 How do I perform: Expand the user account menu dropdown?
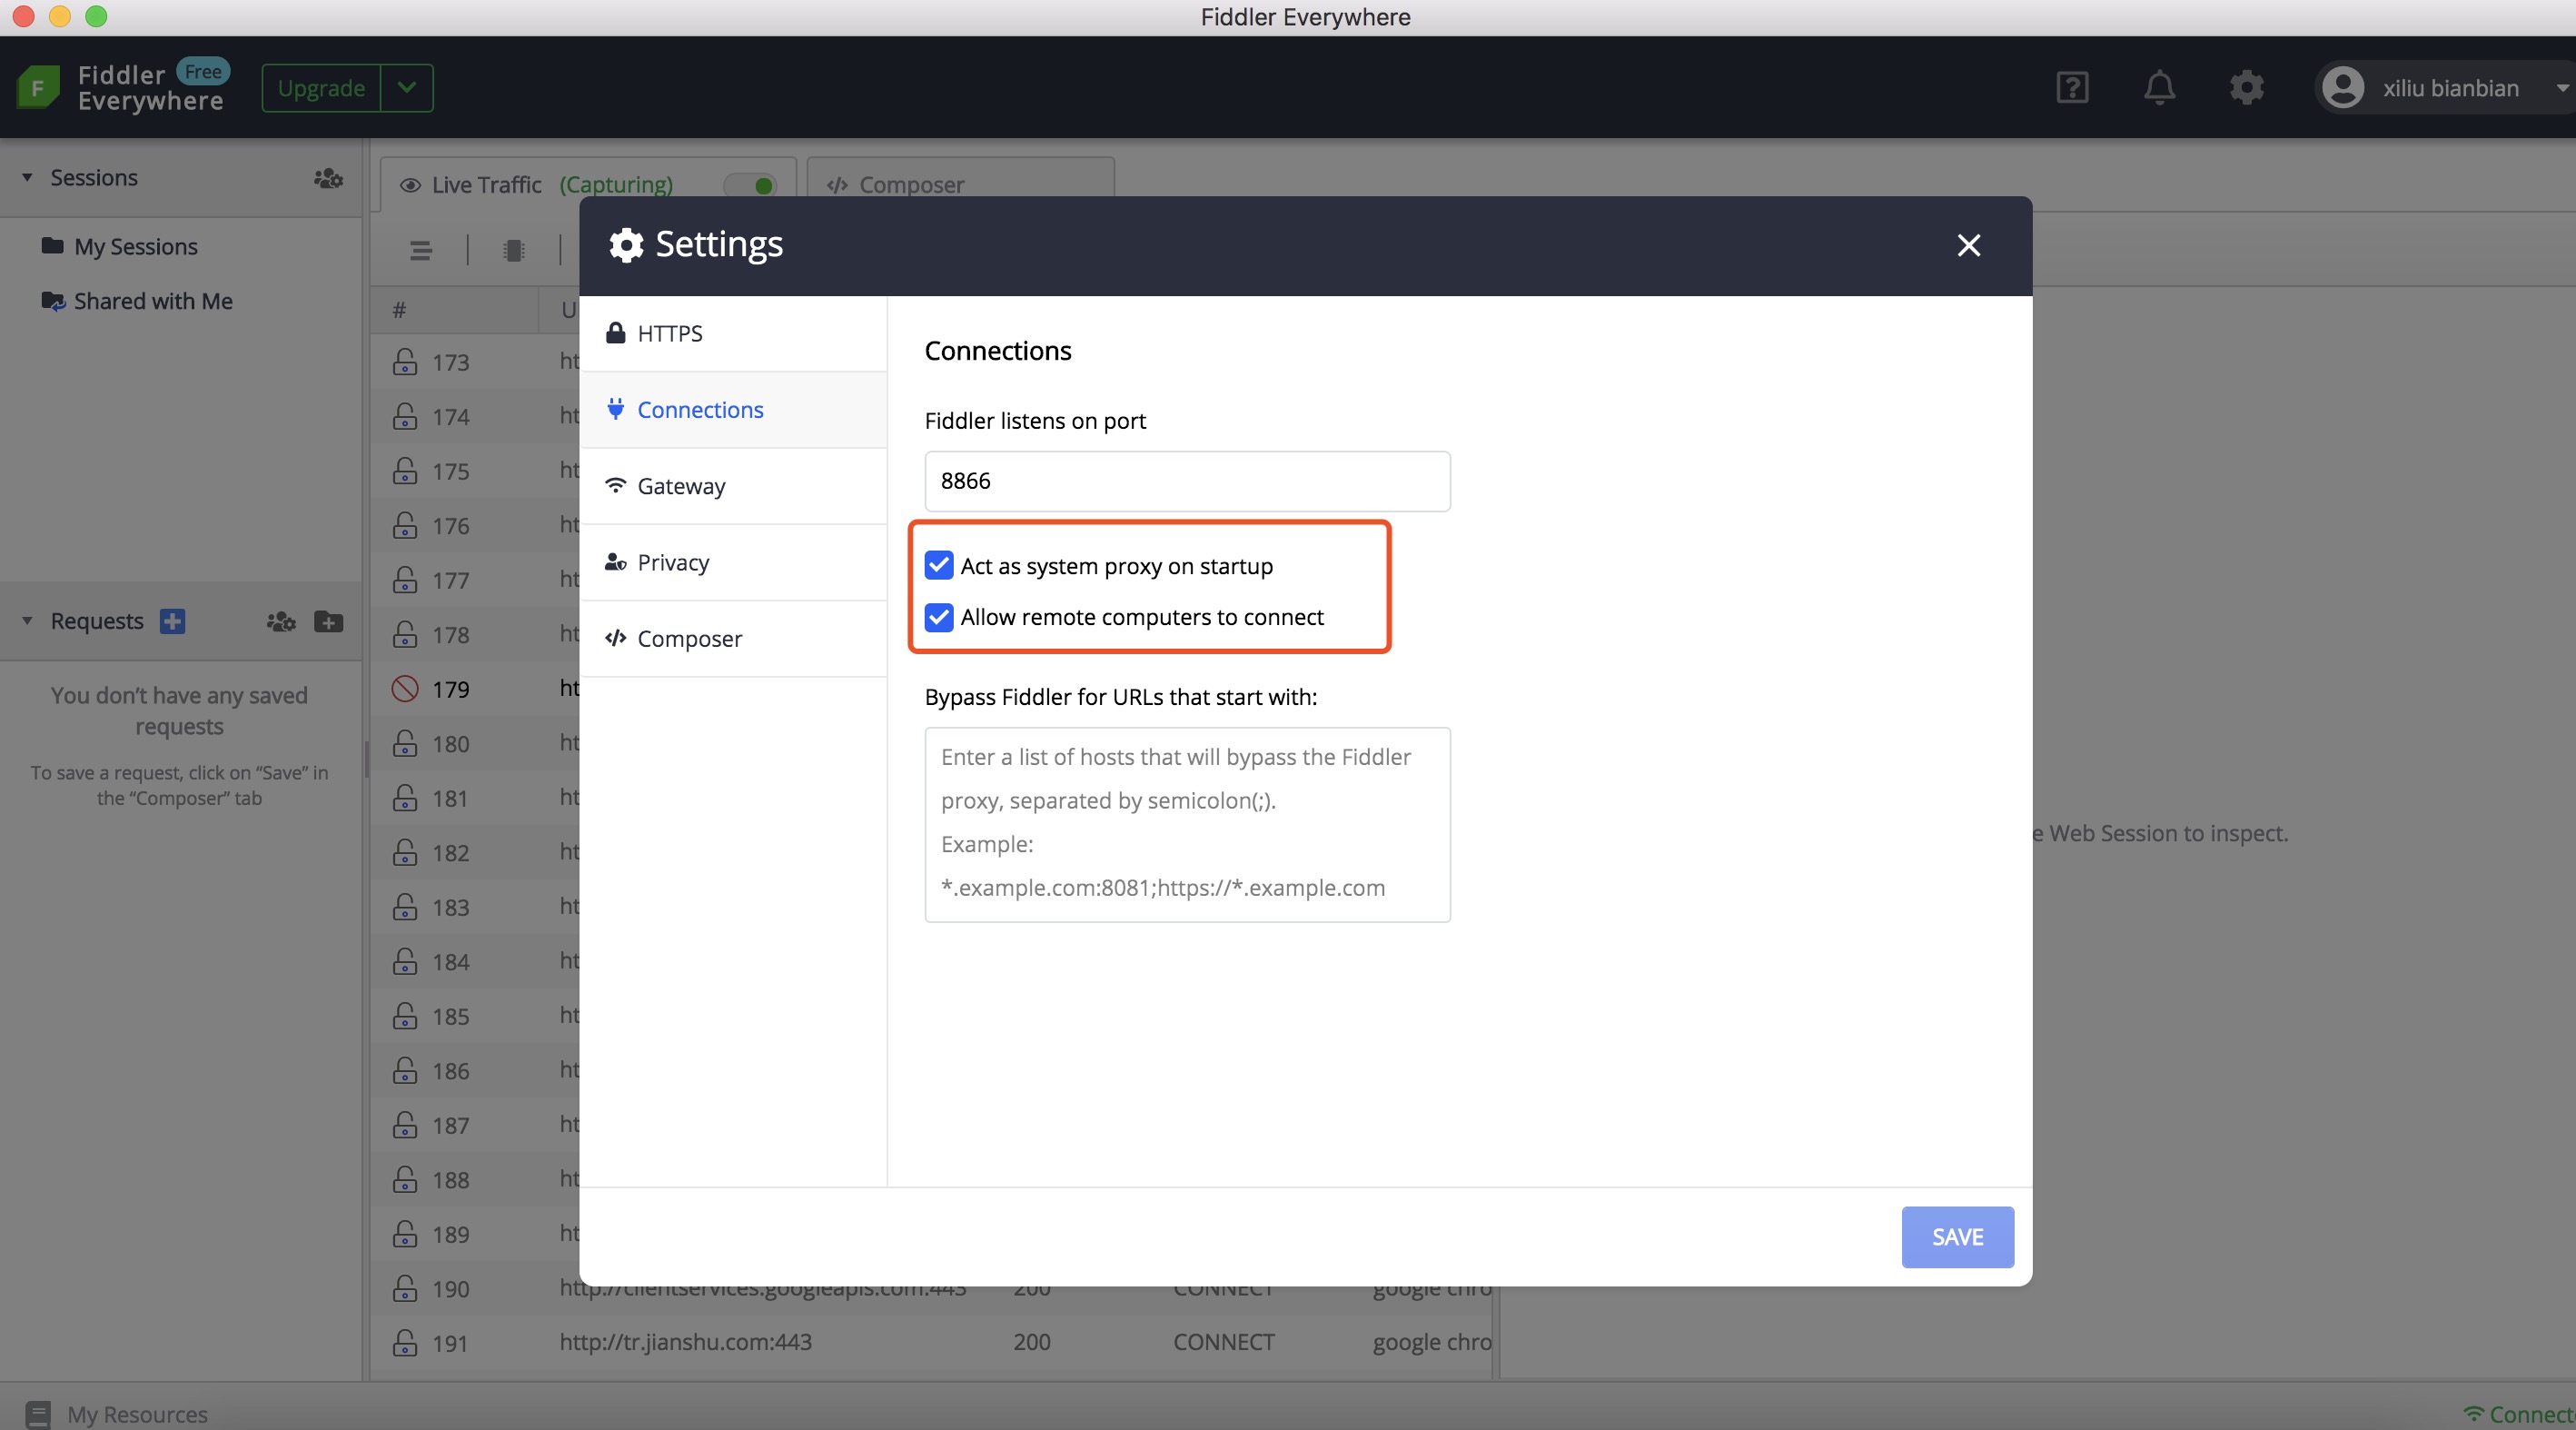(2555, 84)
